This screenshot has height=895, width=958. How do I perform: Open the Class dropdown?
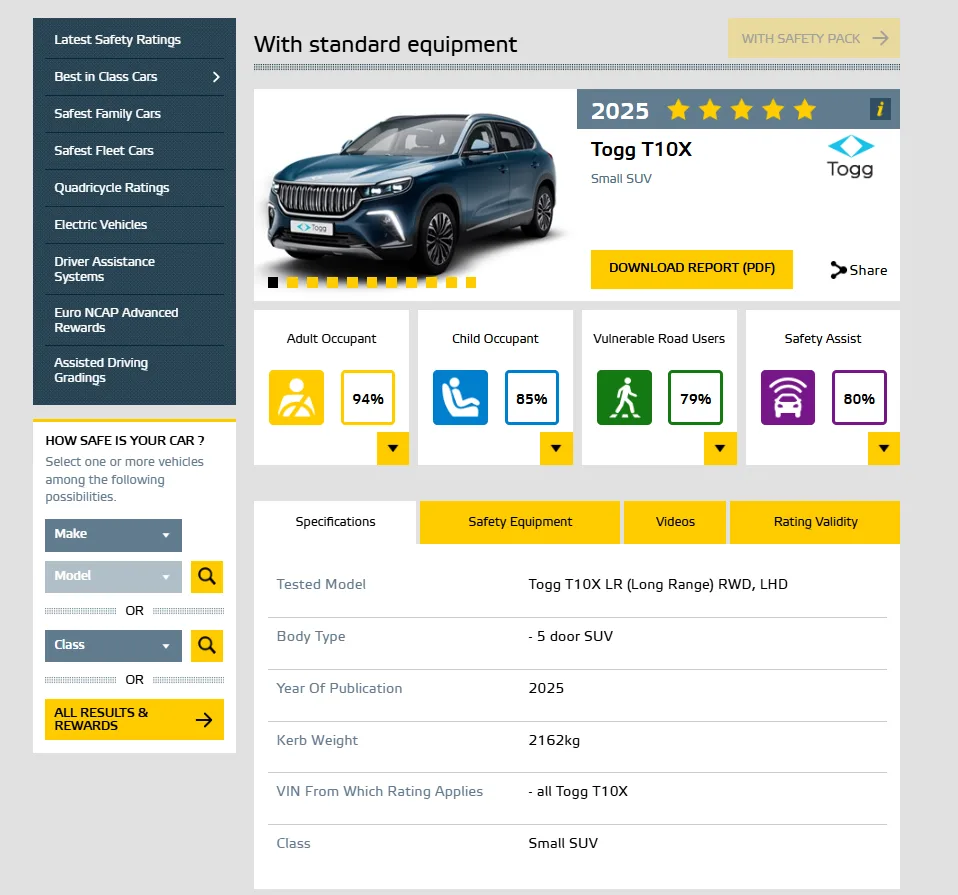(113, 646)
